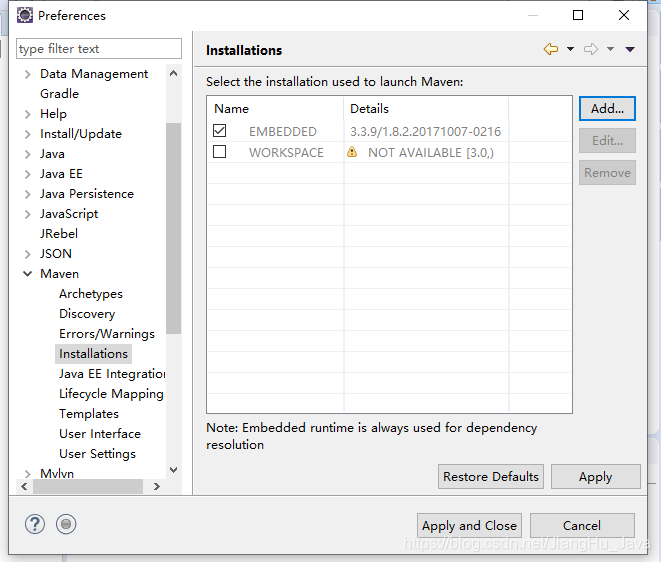Click the Add... button

(607, 109)
